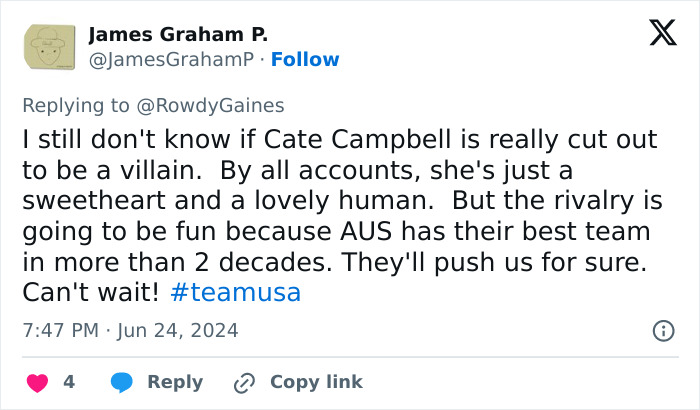The height and width of the screenshot is (410, 700).
Task: Visit the @JamesGrahamP handle
Action: [171, 60]
